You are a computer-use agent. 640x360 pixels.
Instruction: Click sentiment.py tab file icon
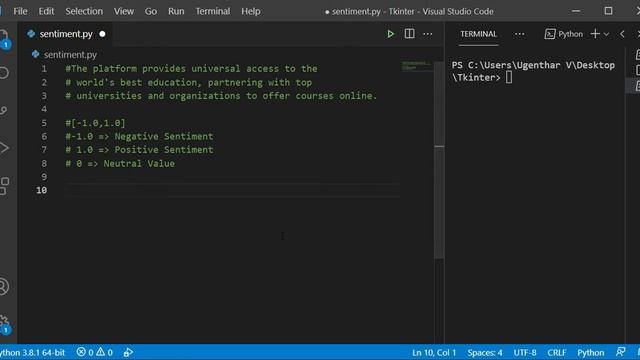pyautogui.click(x=31, y=34)
